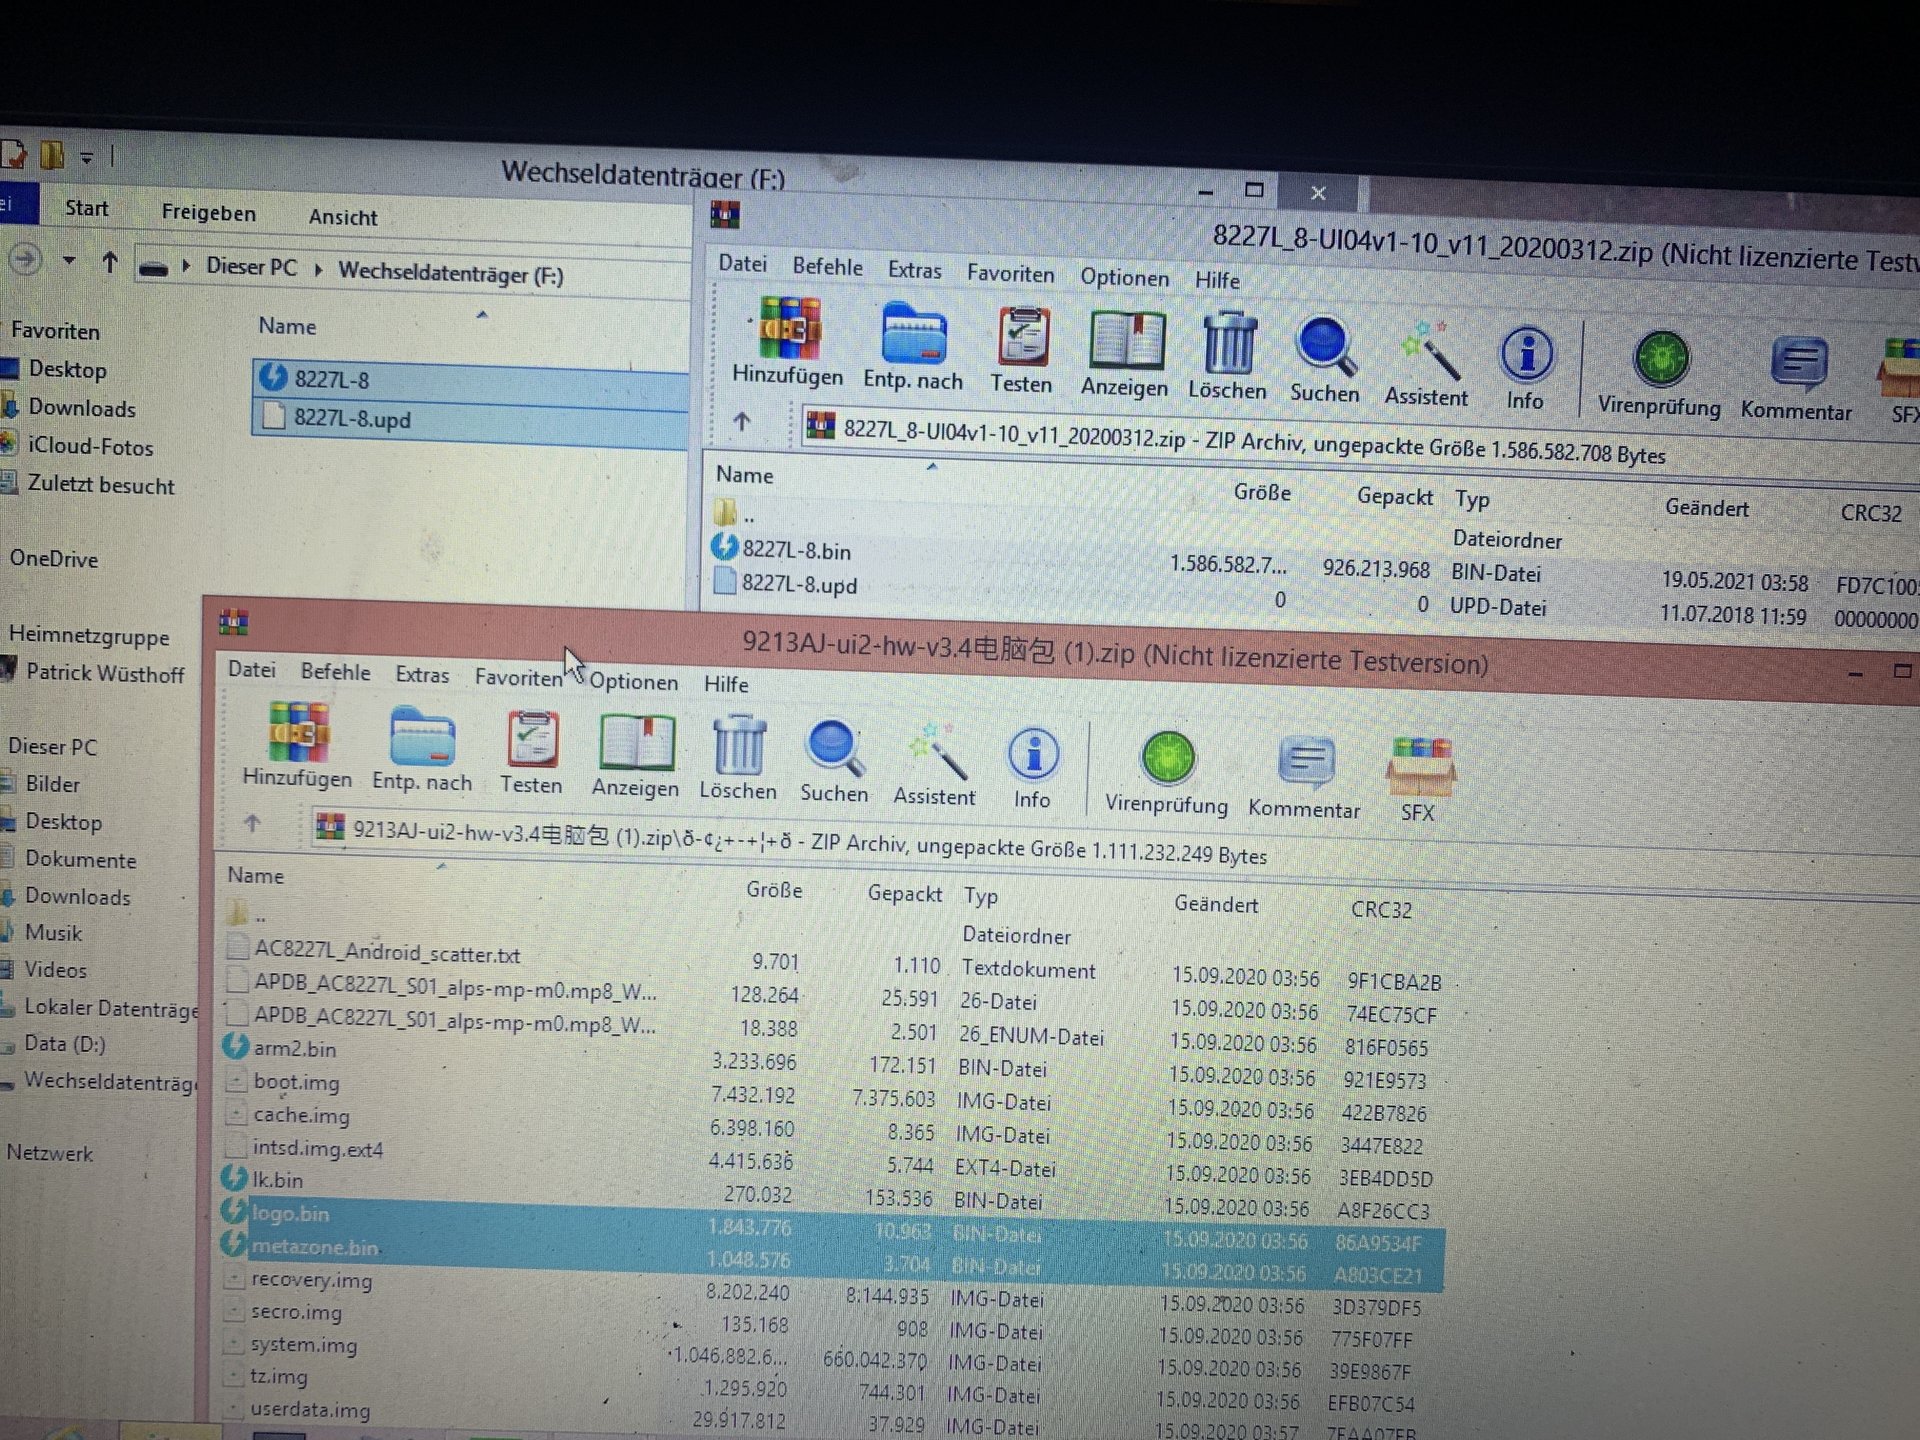Click Assistent icon in 8227L zip window
This screenshot has height=1440, width=1920.
coord(1430,351)
